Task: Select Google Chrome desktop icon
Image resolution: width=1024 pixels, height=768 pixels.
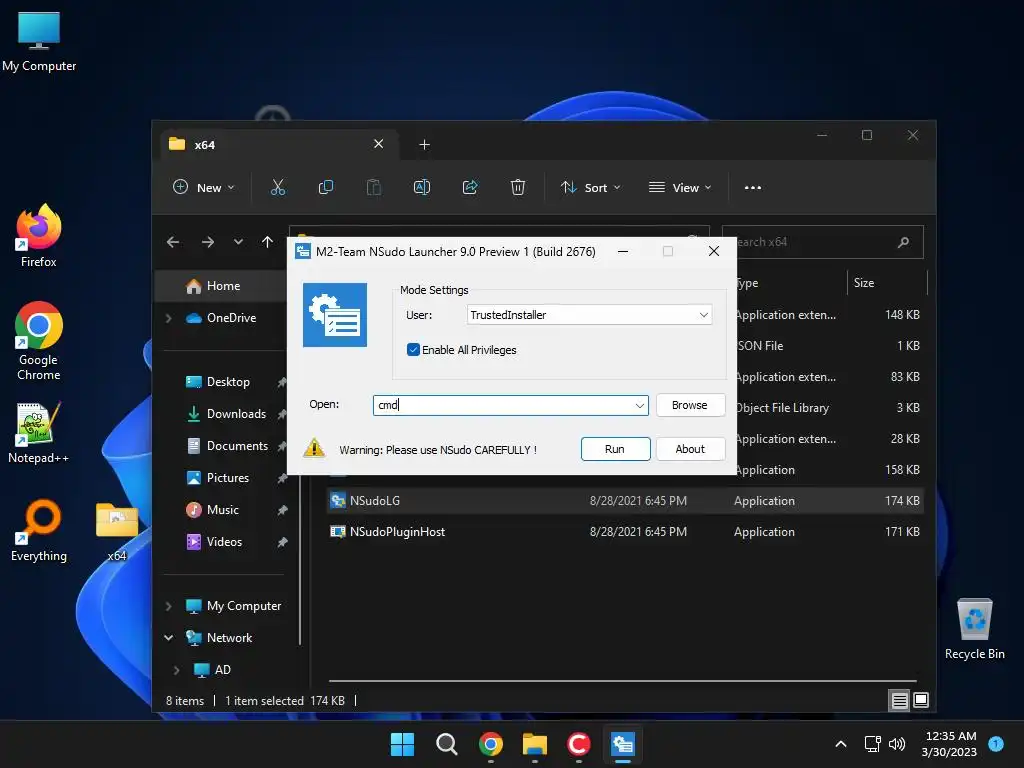Action: click(x=39, y=341)
